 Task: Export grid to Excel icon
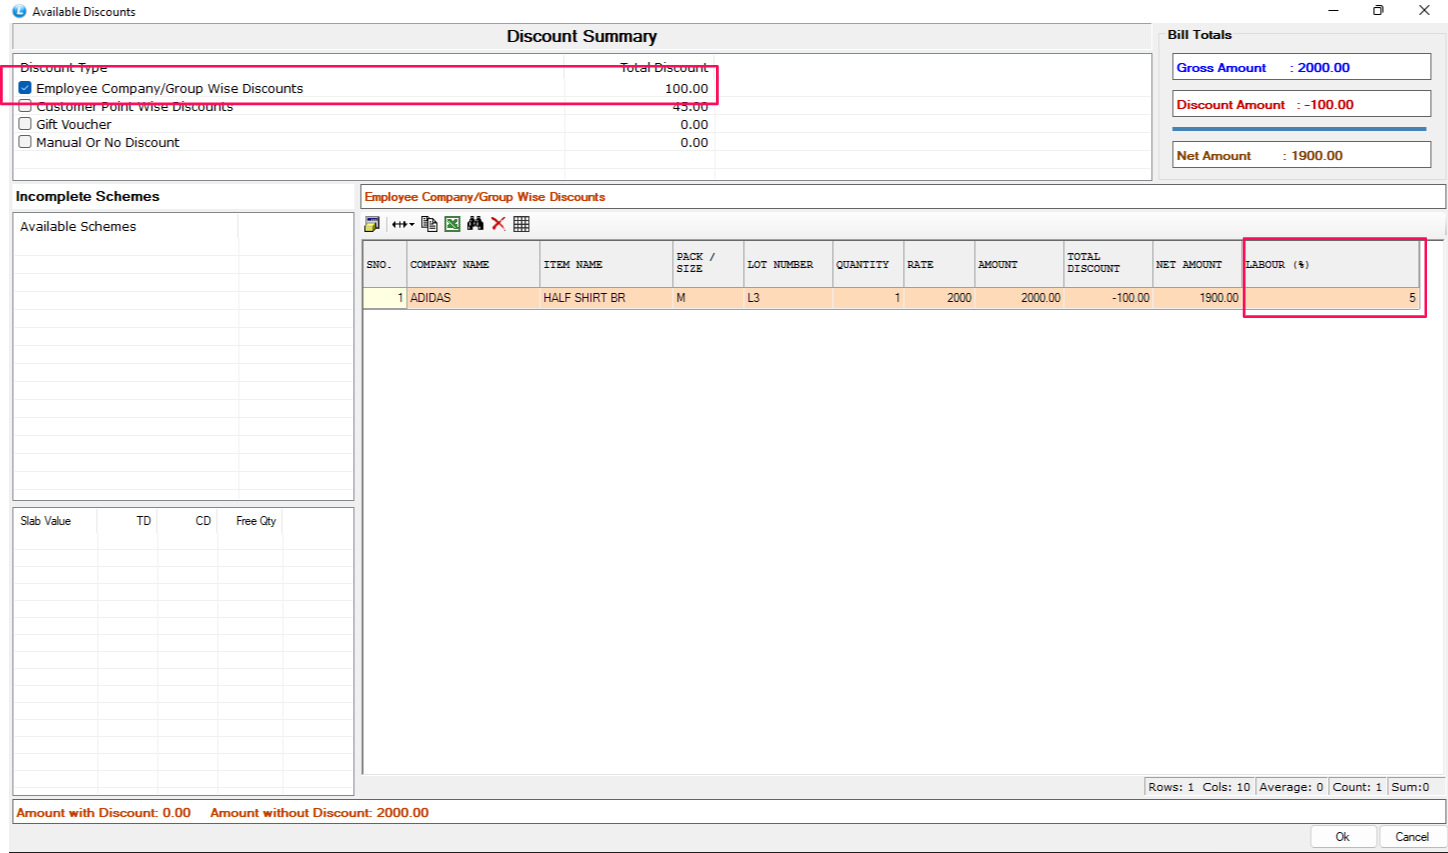[452, 224]
